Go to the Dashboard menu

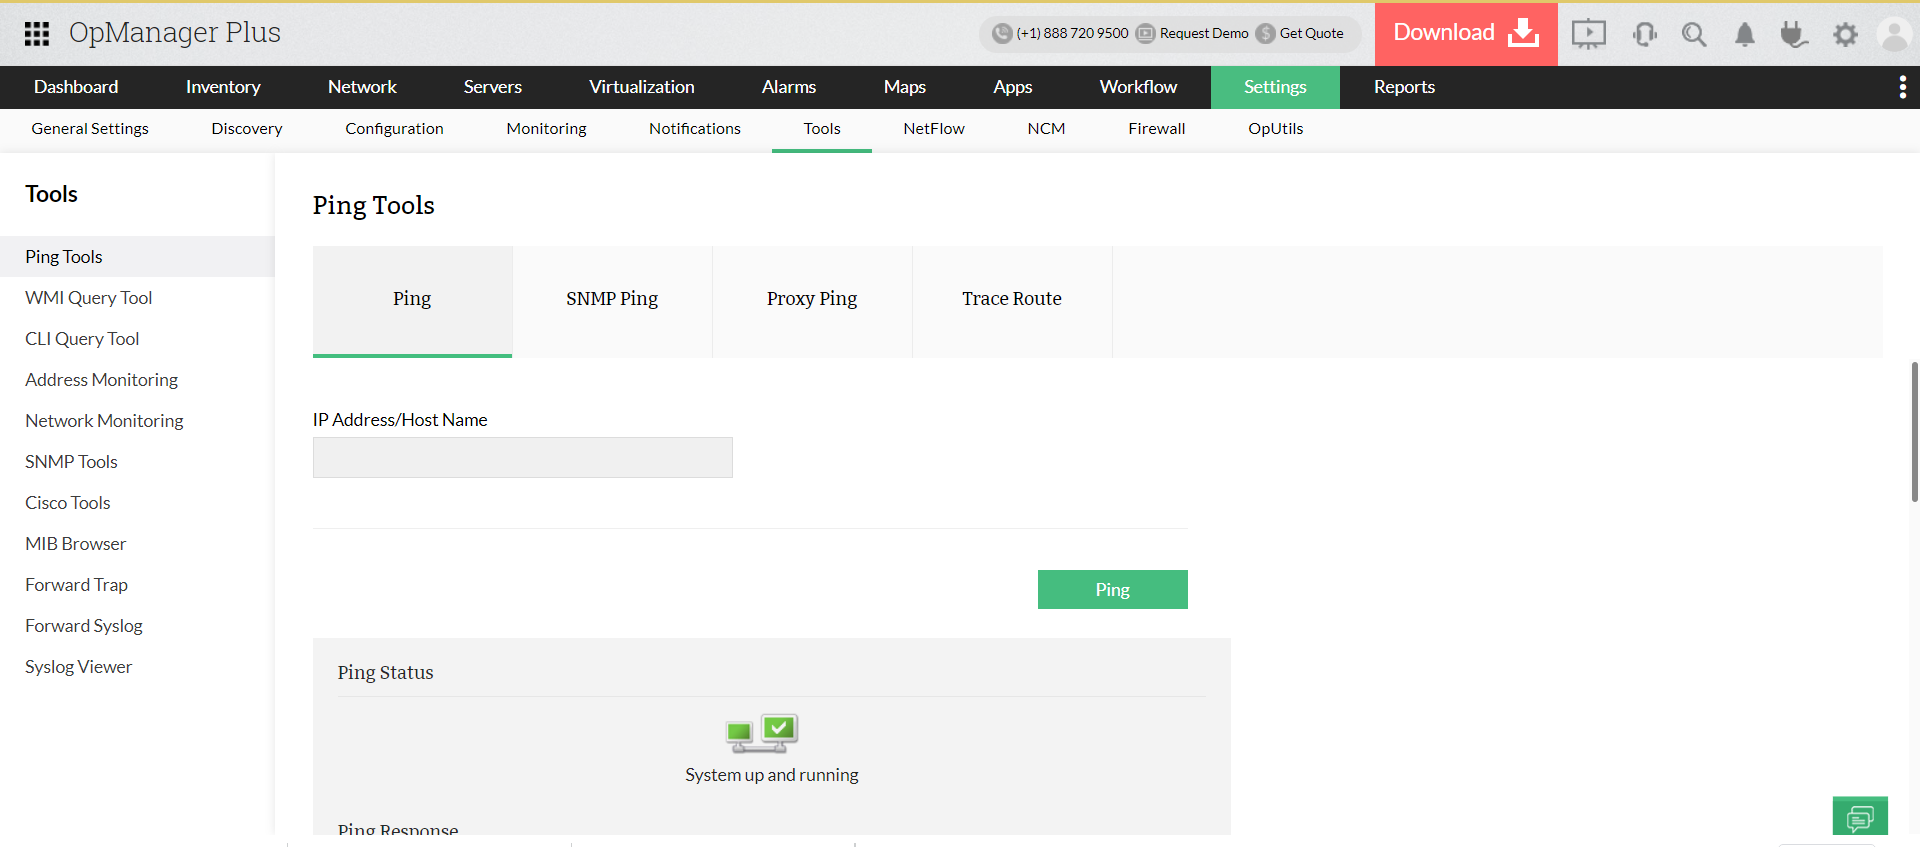pyautogui.click(x=76, y=88)
